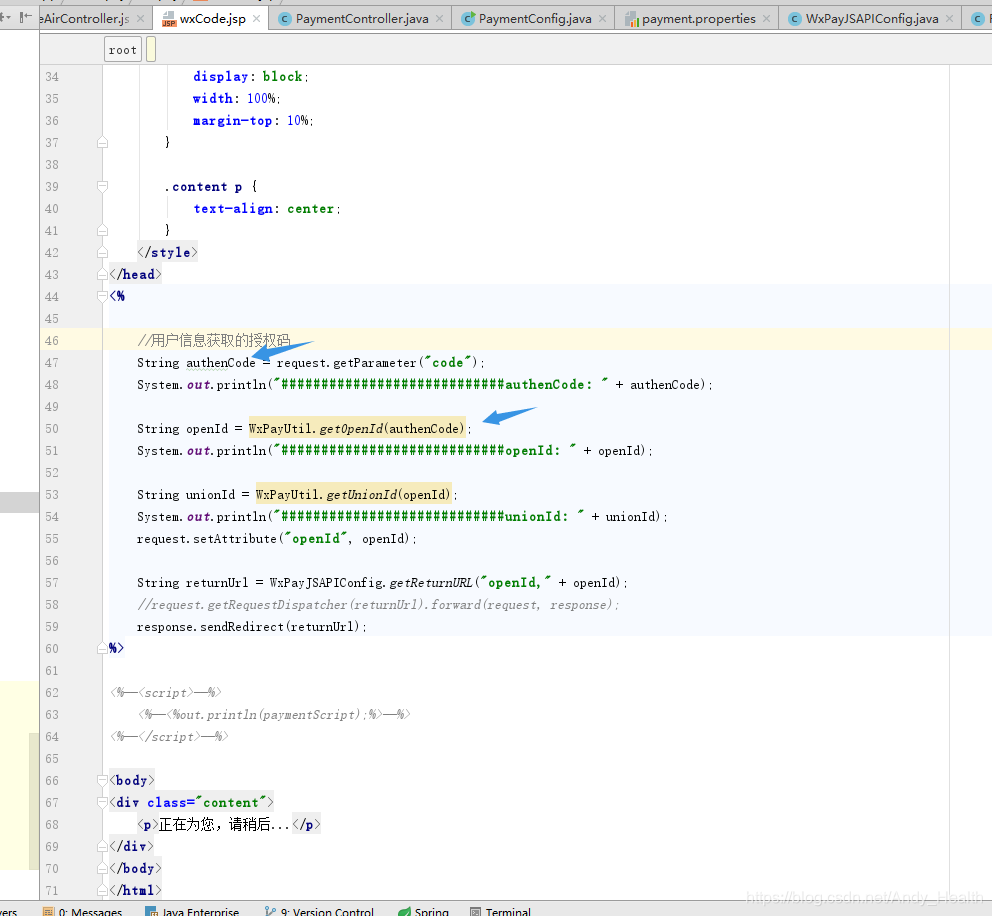Close the eAirController.js tab
992x916 pixels.
tap(140, 19)
